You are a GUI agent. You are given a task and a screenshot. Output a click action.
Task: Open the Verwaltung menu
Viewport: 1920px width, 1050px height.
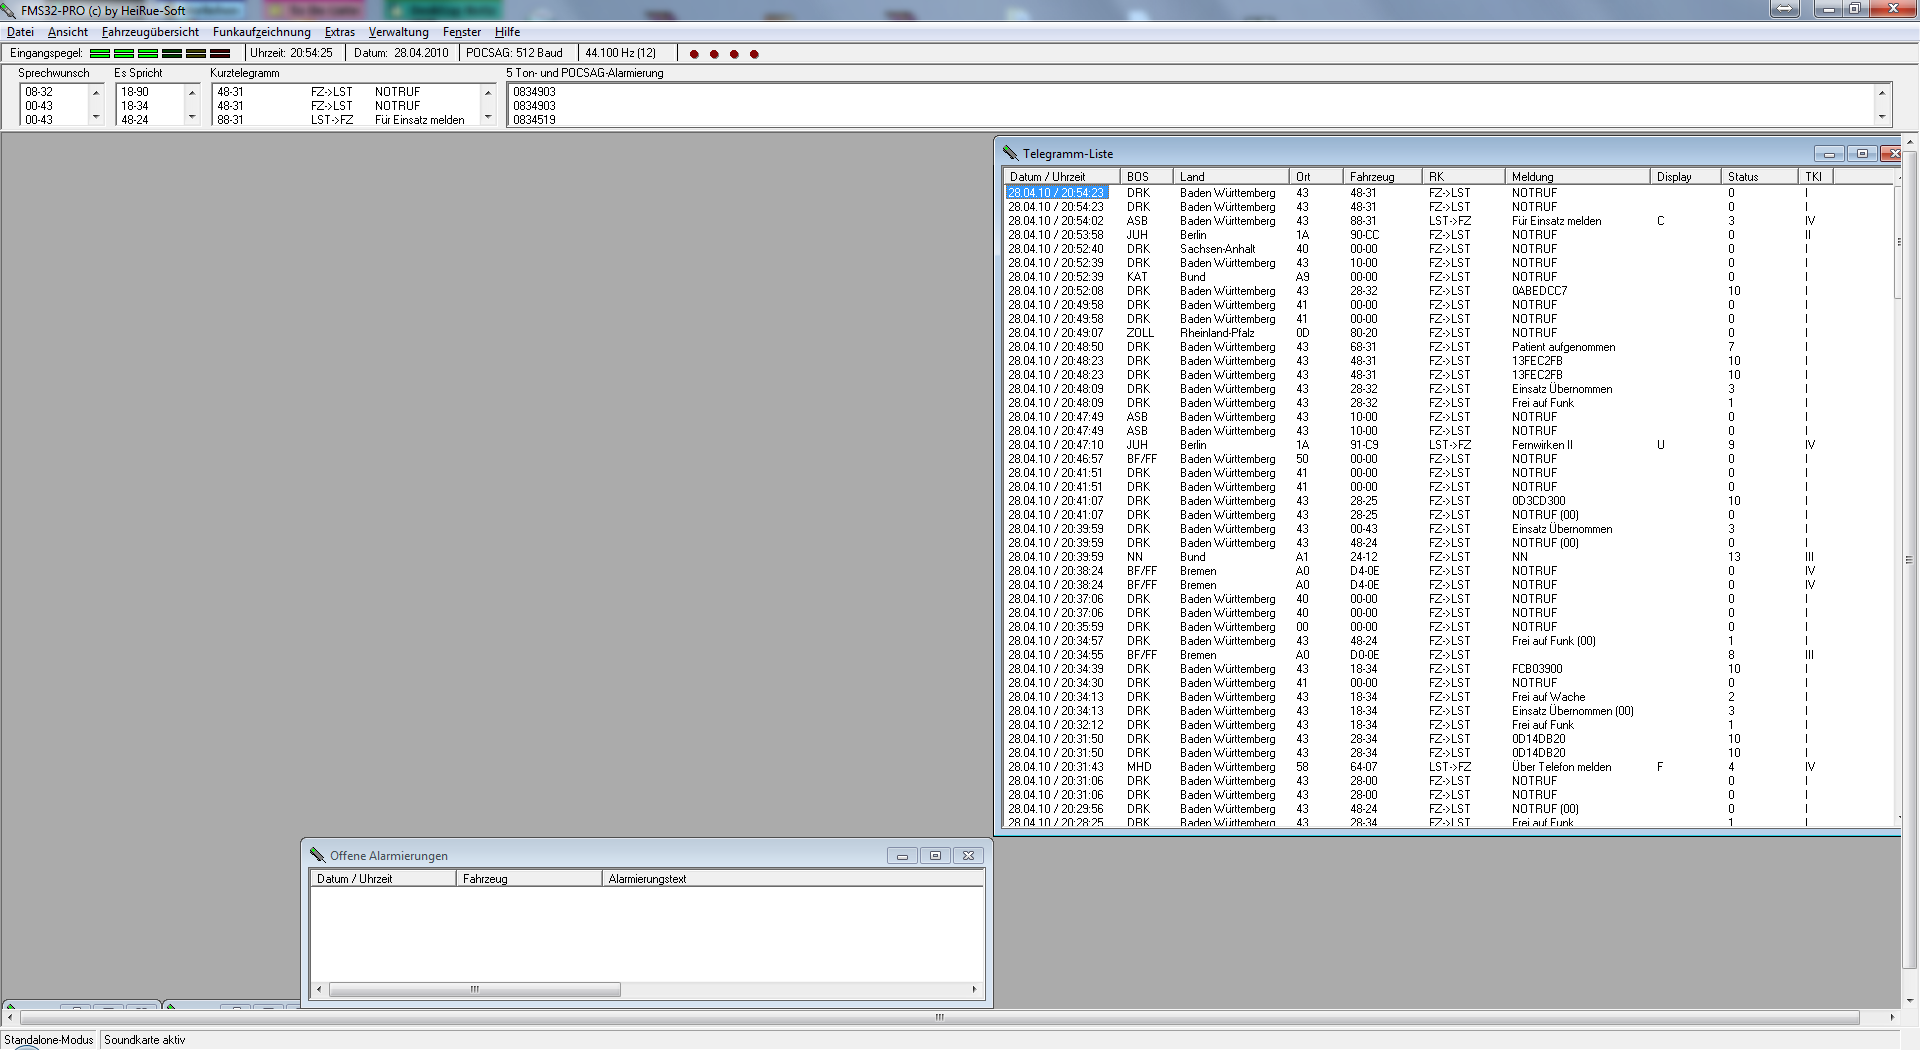[398, 32]
